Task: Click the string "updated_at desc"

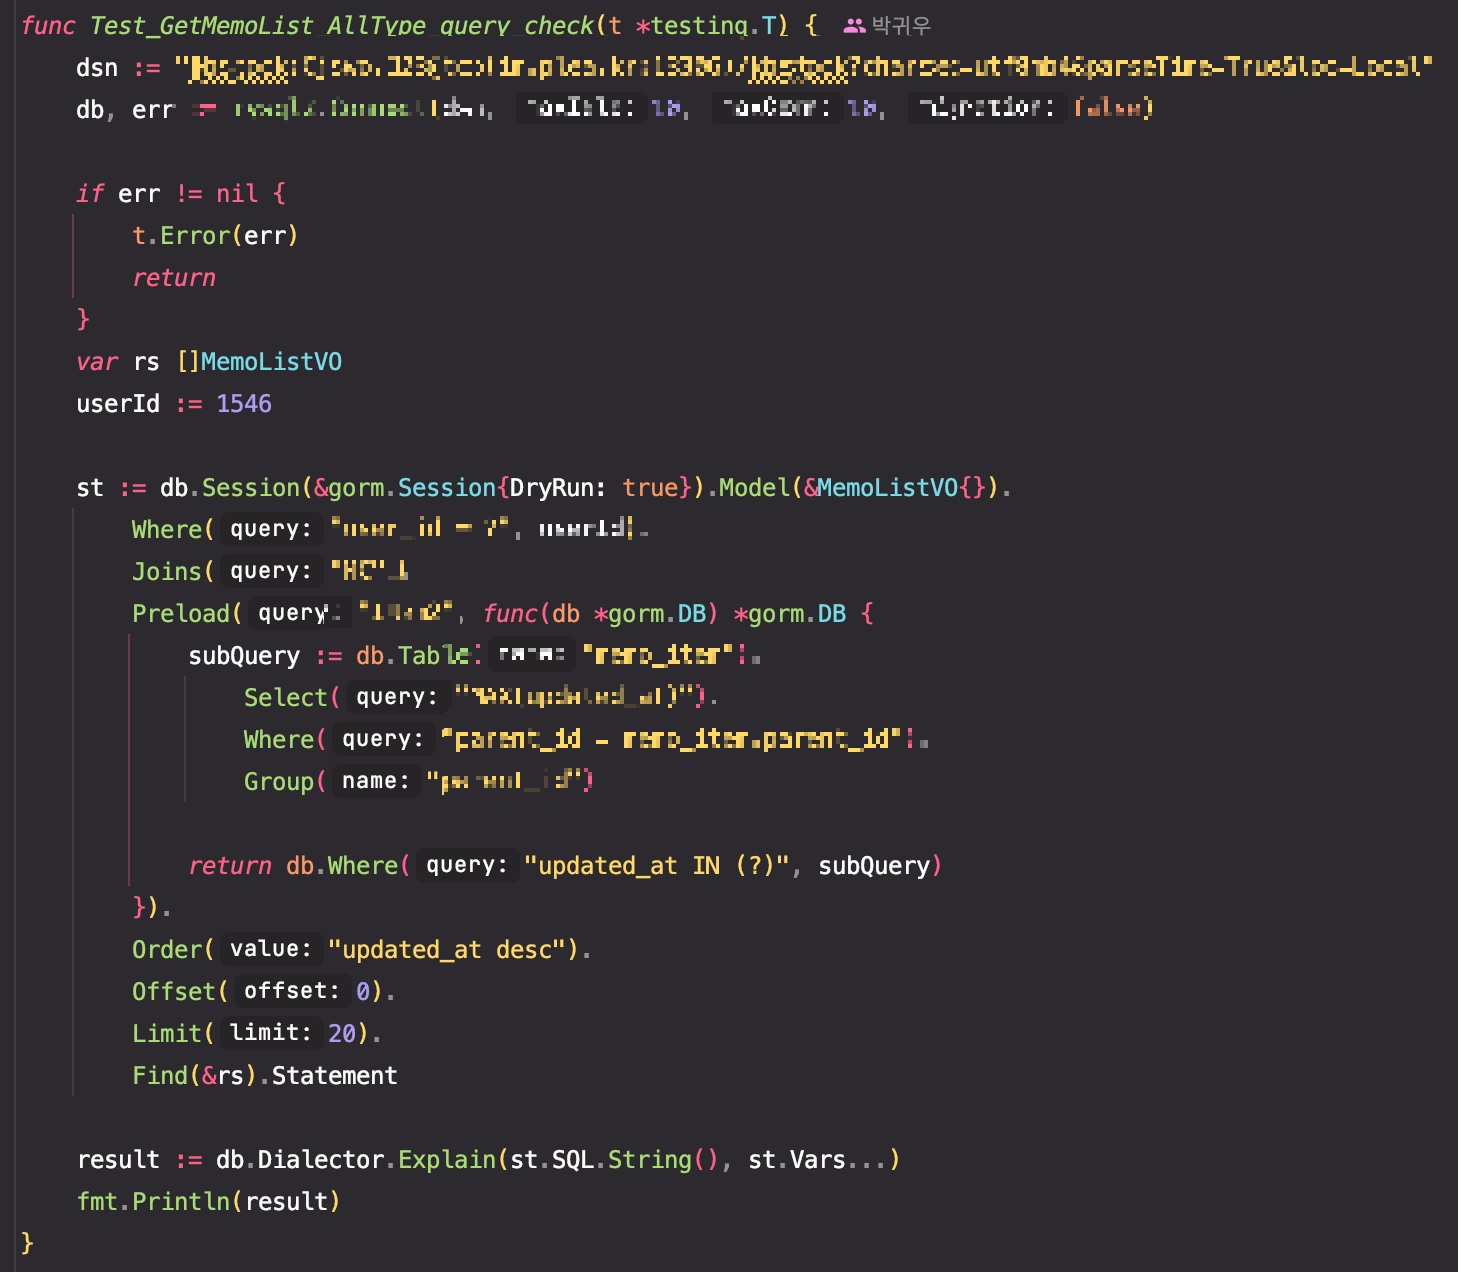Action: tap(447, 950)
